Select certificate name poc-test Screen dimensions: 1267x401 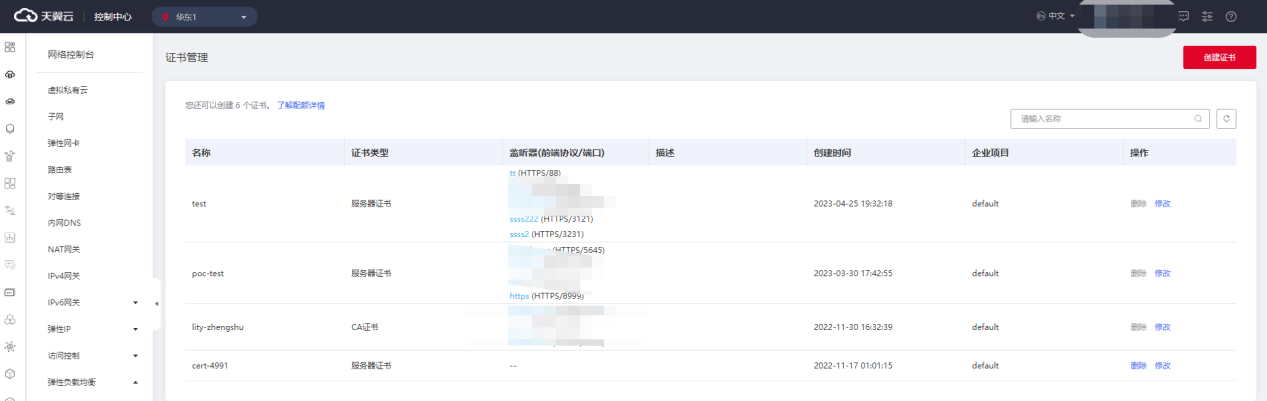207,273
